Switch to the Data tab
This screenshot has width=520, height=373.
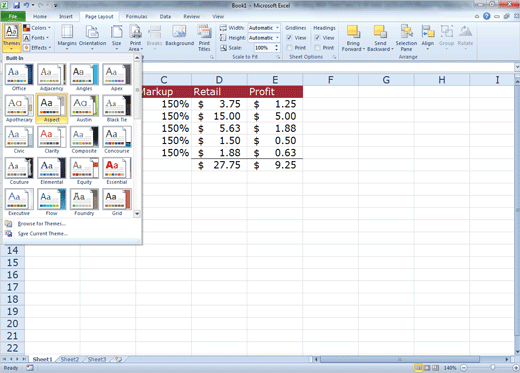165,16
